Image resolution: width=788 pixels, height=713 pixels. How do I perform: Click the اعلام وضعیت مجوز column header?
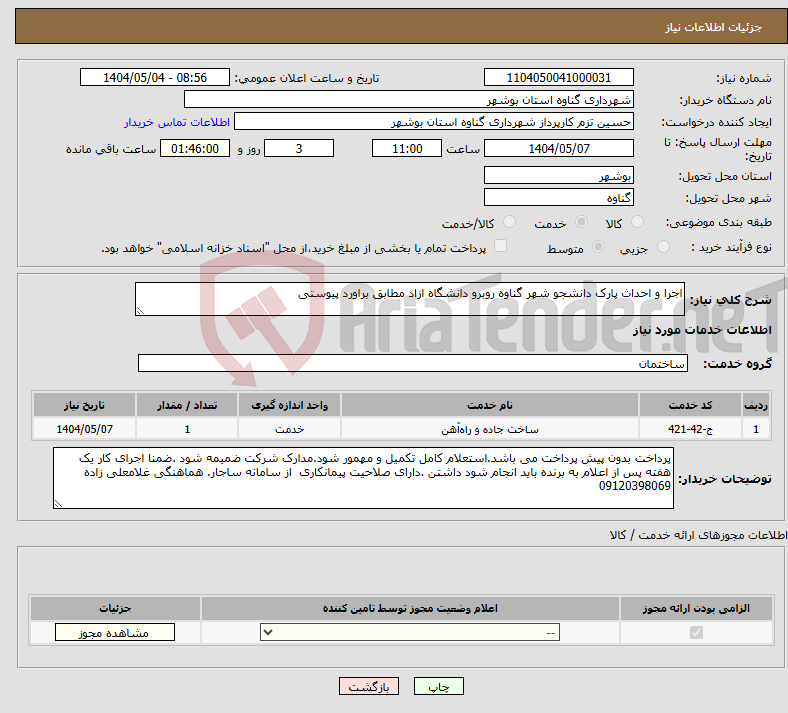click(x=410, y=608)
